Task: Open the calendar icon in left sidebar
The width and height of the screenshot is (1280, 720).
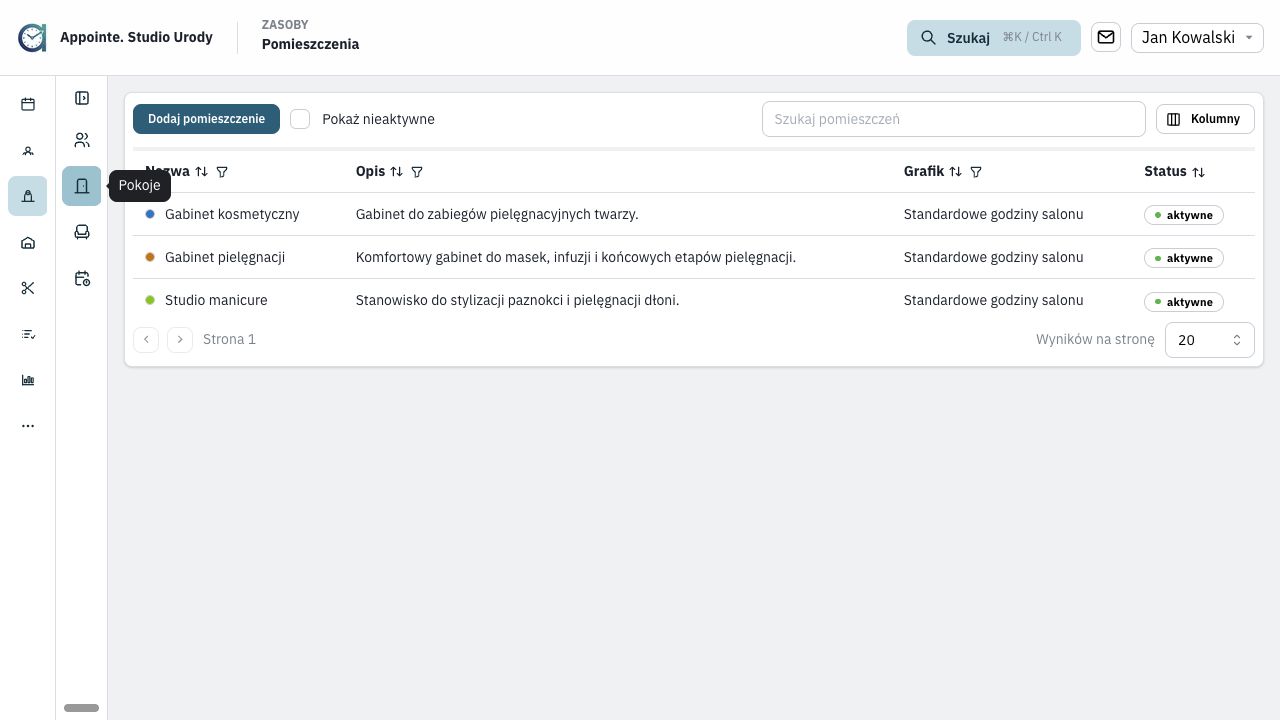Action: (x=28, y=104)
